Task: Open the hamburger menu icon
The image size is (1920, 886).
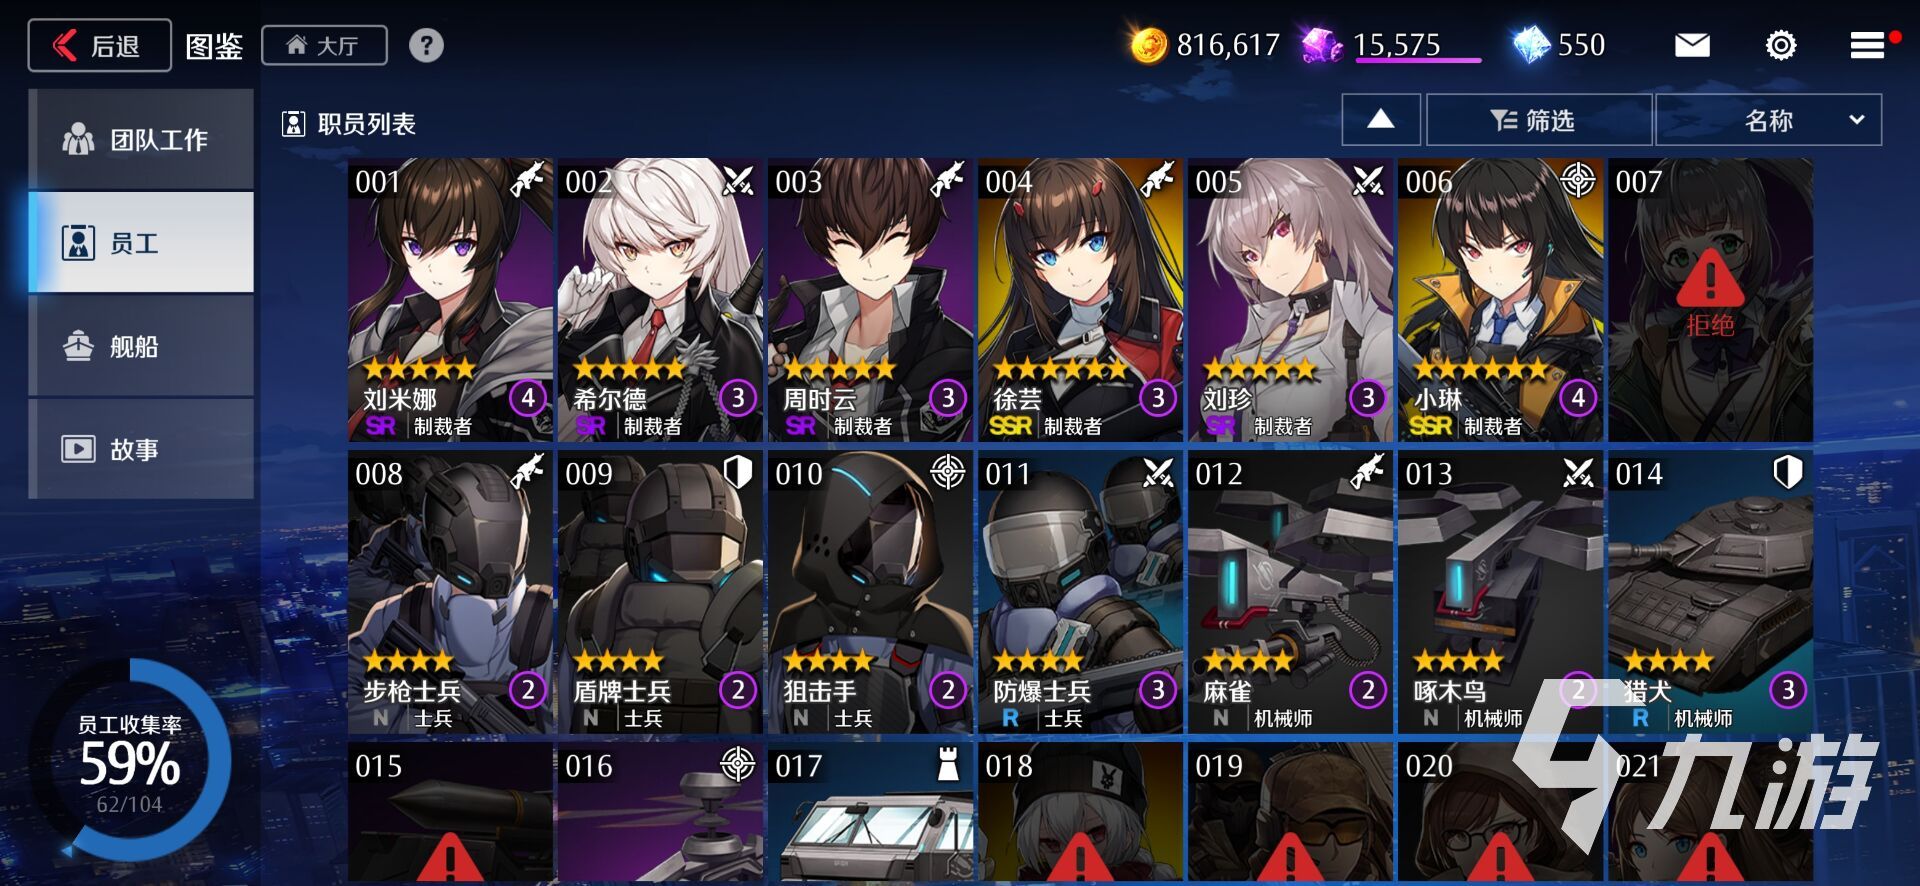Action: point(1867,45)
